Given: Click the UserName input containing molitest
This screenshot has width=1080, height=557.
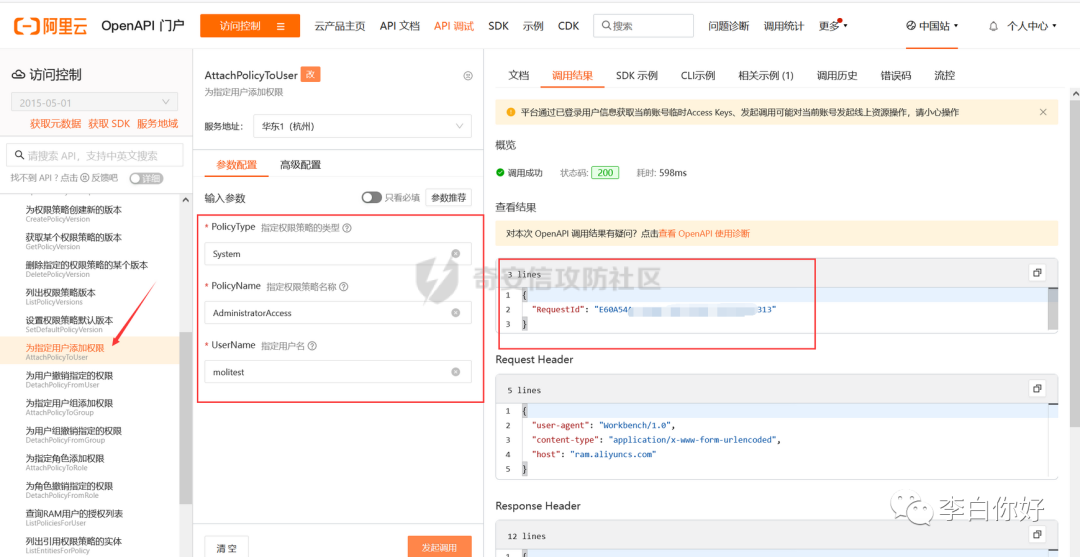Looking at the screenshot, I should [x=338, y=372].
